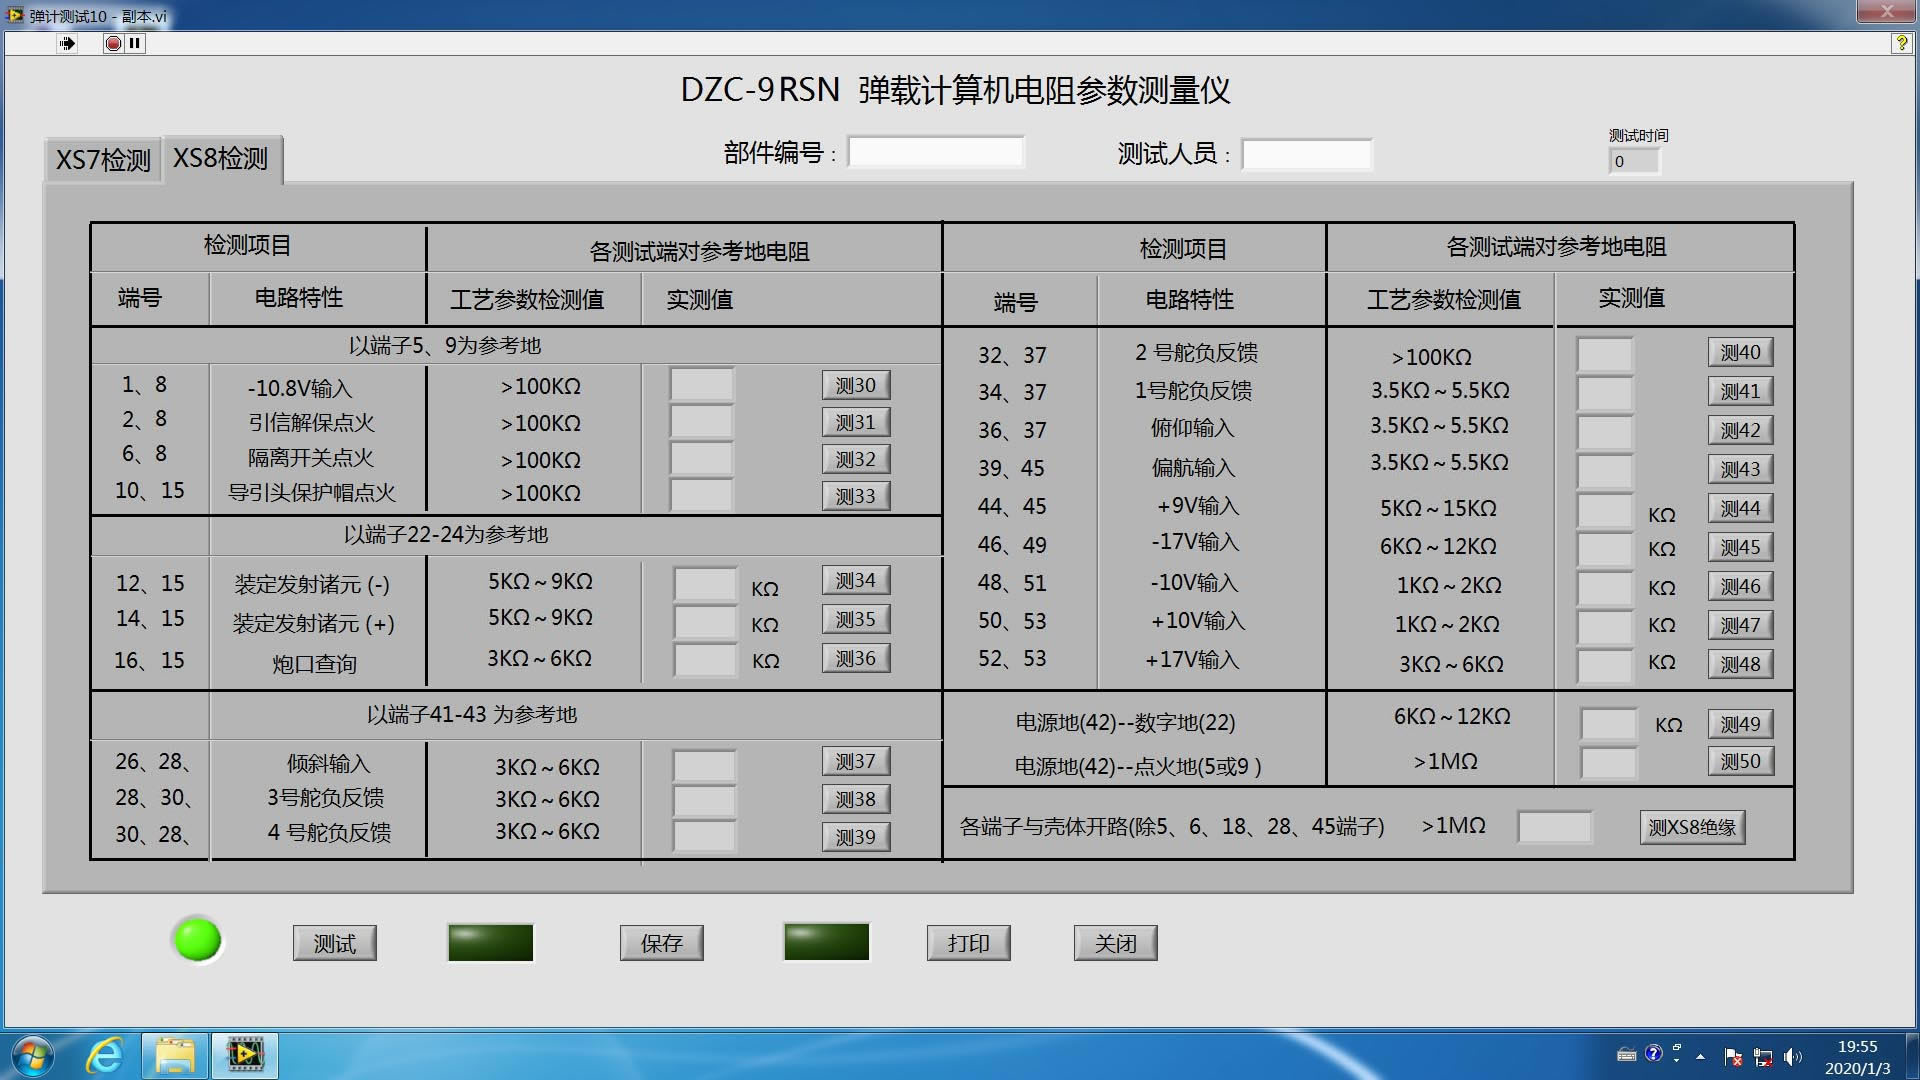Screen dimensions: 1920x1080
Task: Open the context help question icon
Action: click(x=1901, y=43)
